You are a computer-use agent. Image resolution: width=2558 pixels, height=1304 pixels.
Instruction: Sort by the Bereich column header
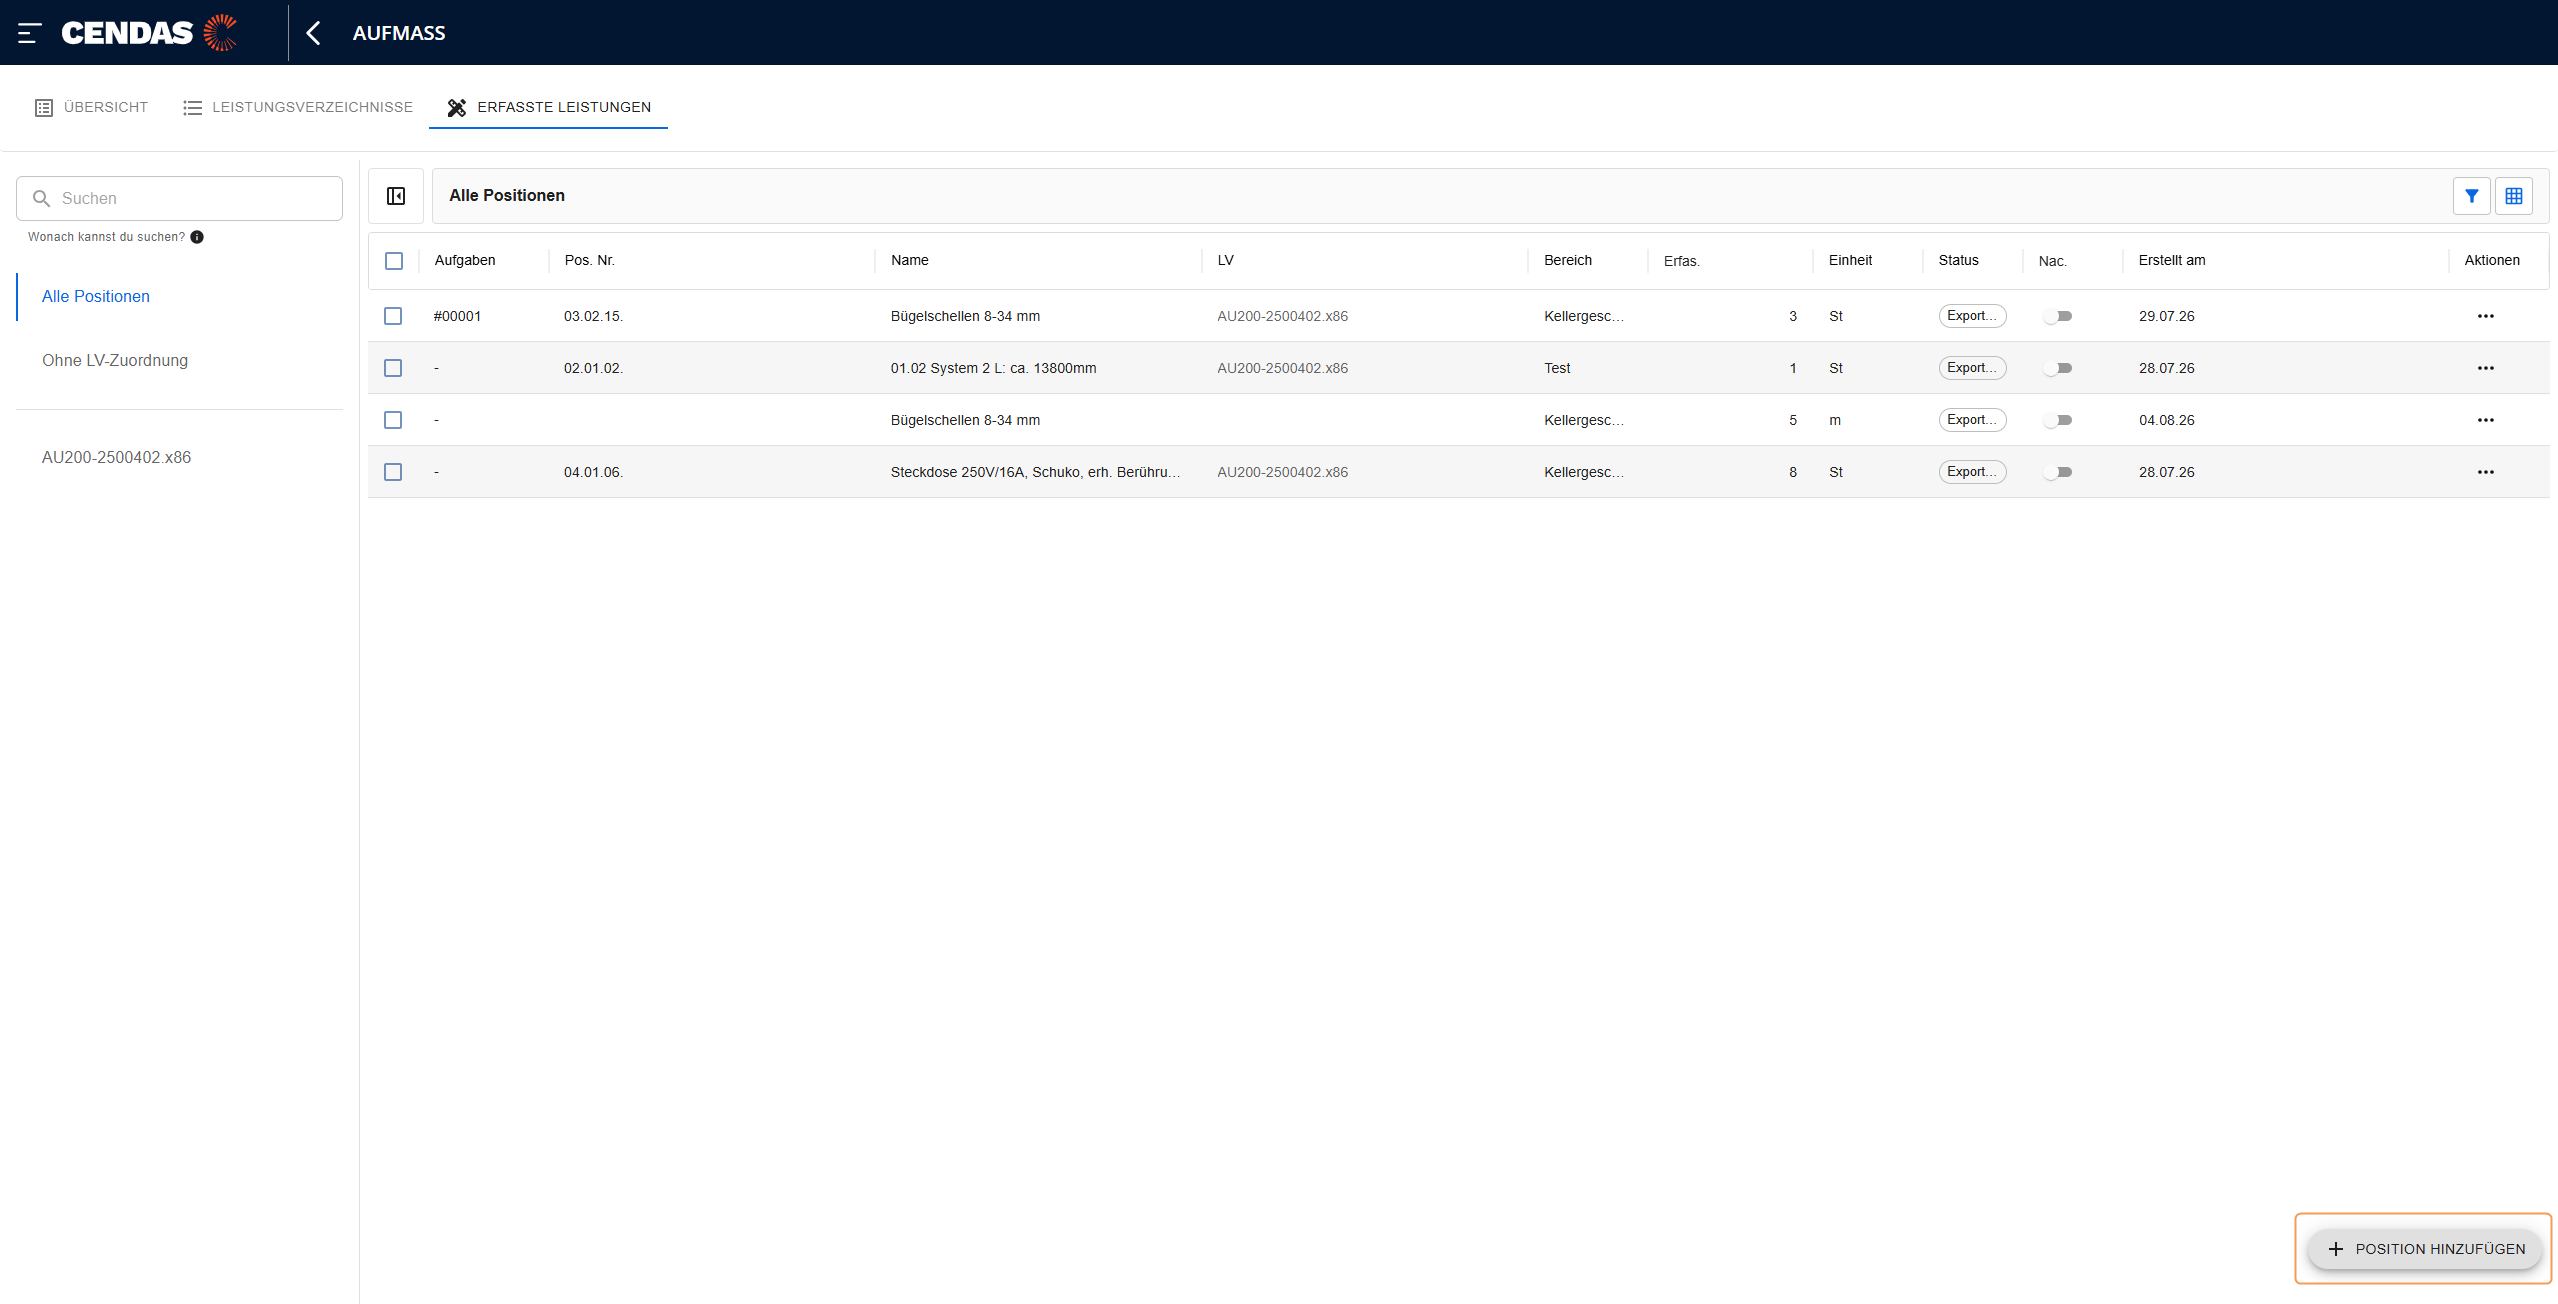pos(1568,260)
